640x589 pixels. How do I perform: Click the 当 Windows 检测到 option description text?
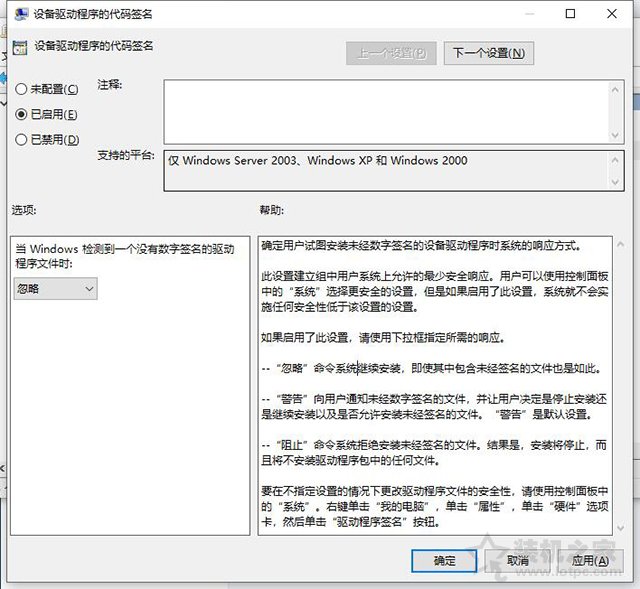[125, 256]
